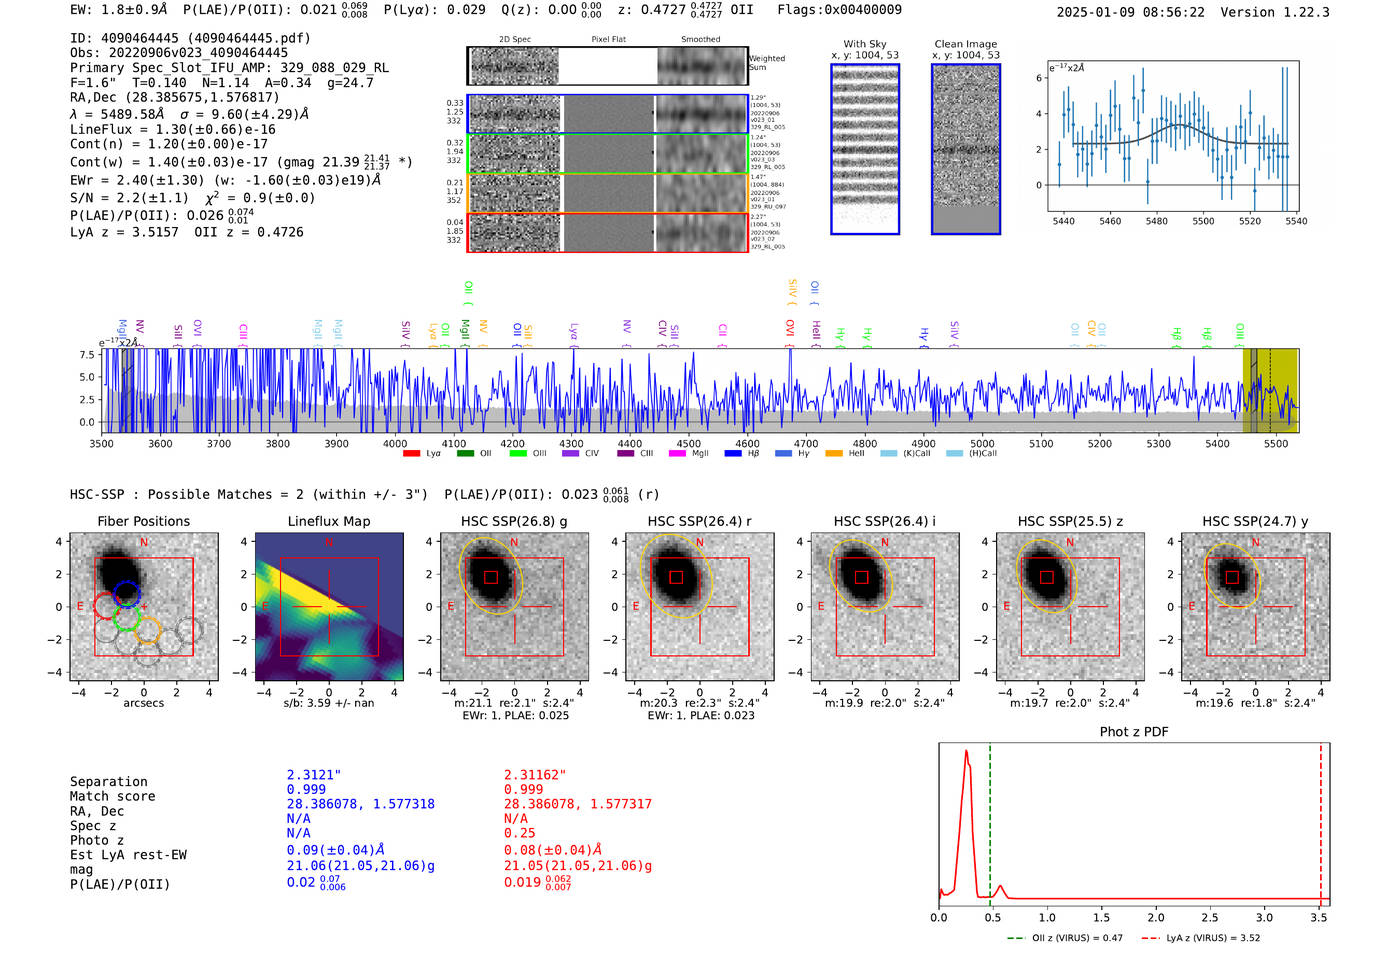The width and height of the screenshot is (1400, 953).
Task: Select the red Photo z value 0.25
Action: click(520, 833)
